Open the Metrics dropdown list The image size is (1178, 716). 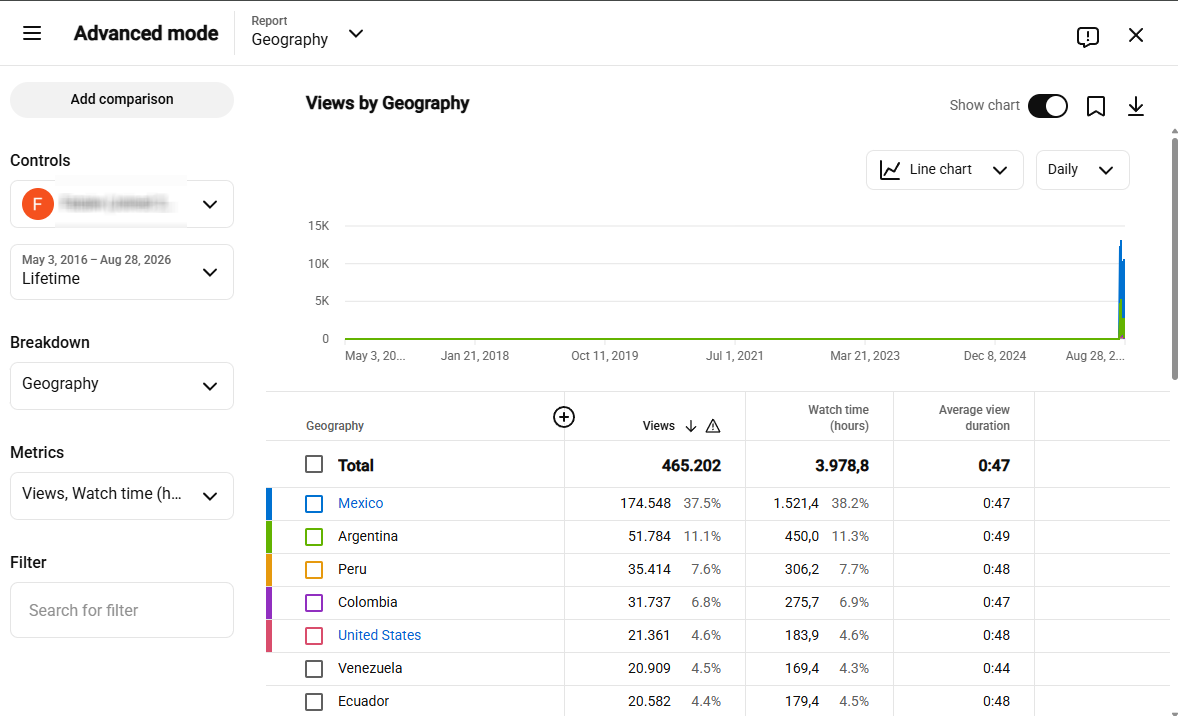point(122,495)
